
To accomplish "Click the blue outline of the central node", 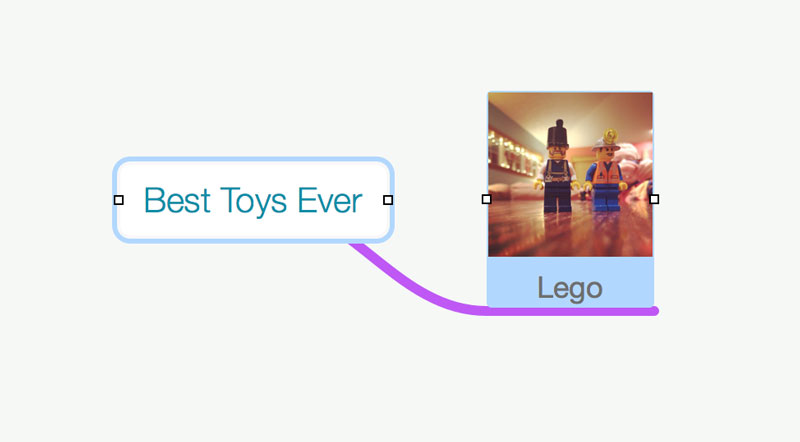I will click(253, 160).
